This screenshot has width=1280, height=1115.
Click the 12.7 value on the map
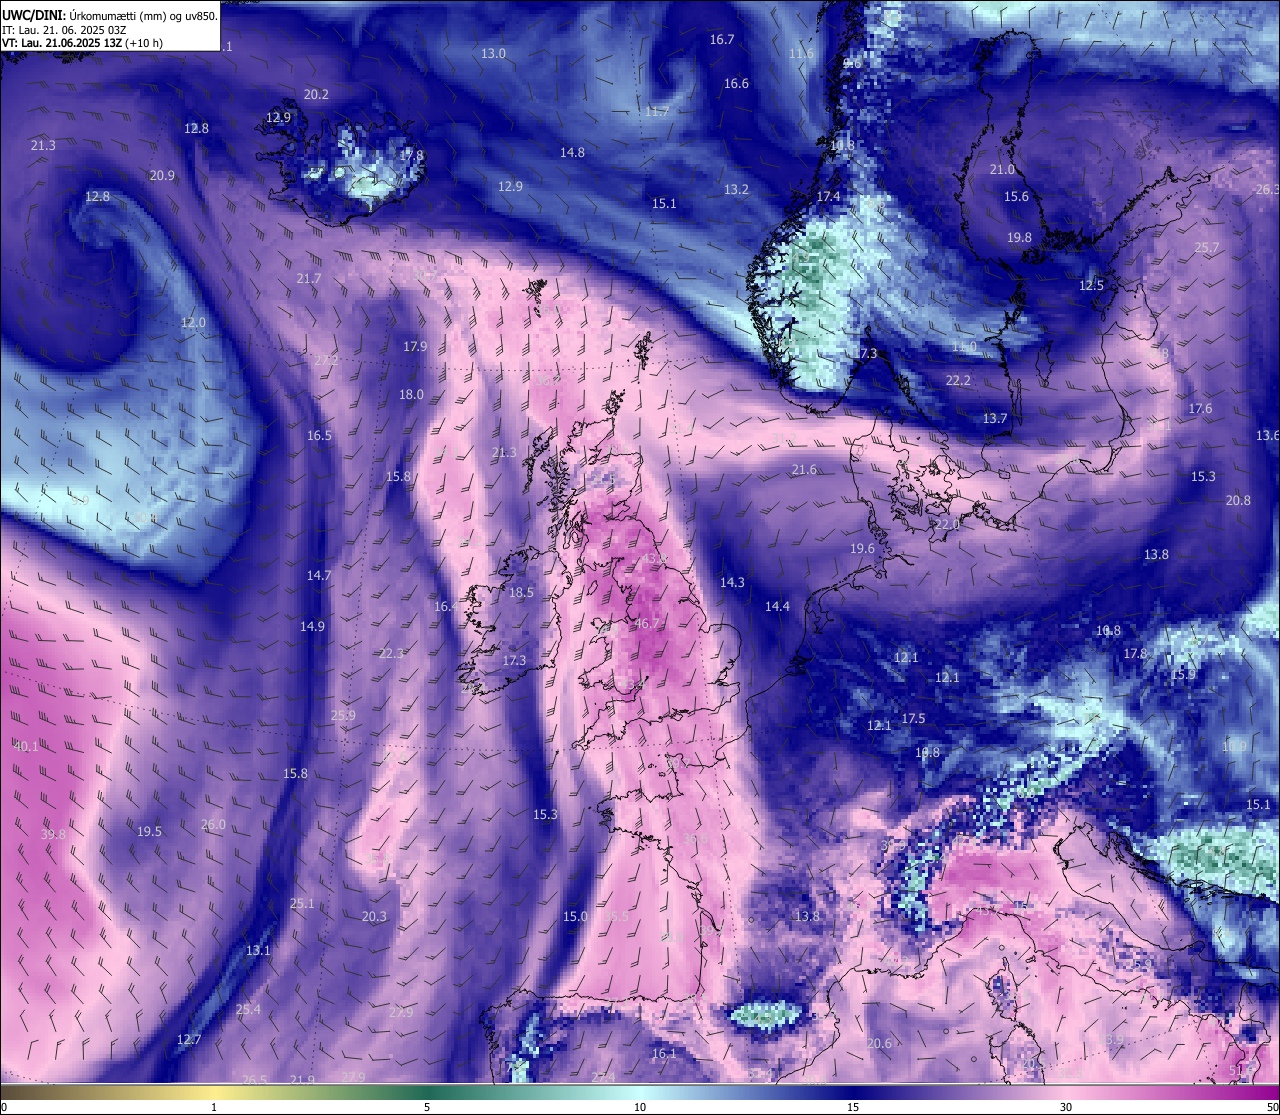click(189, 1039)
